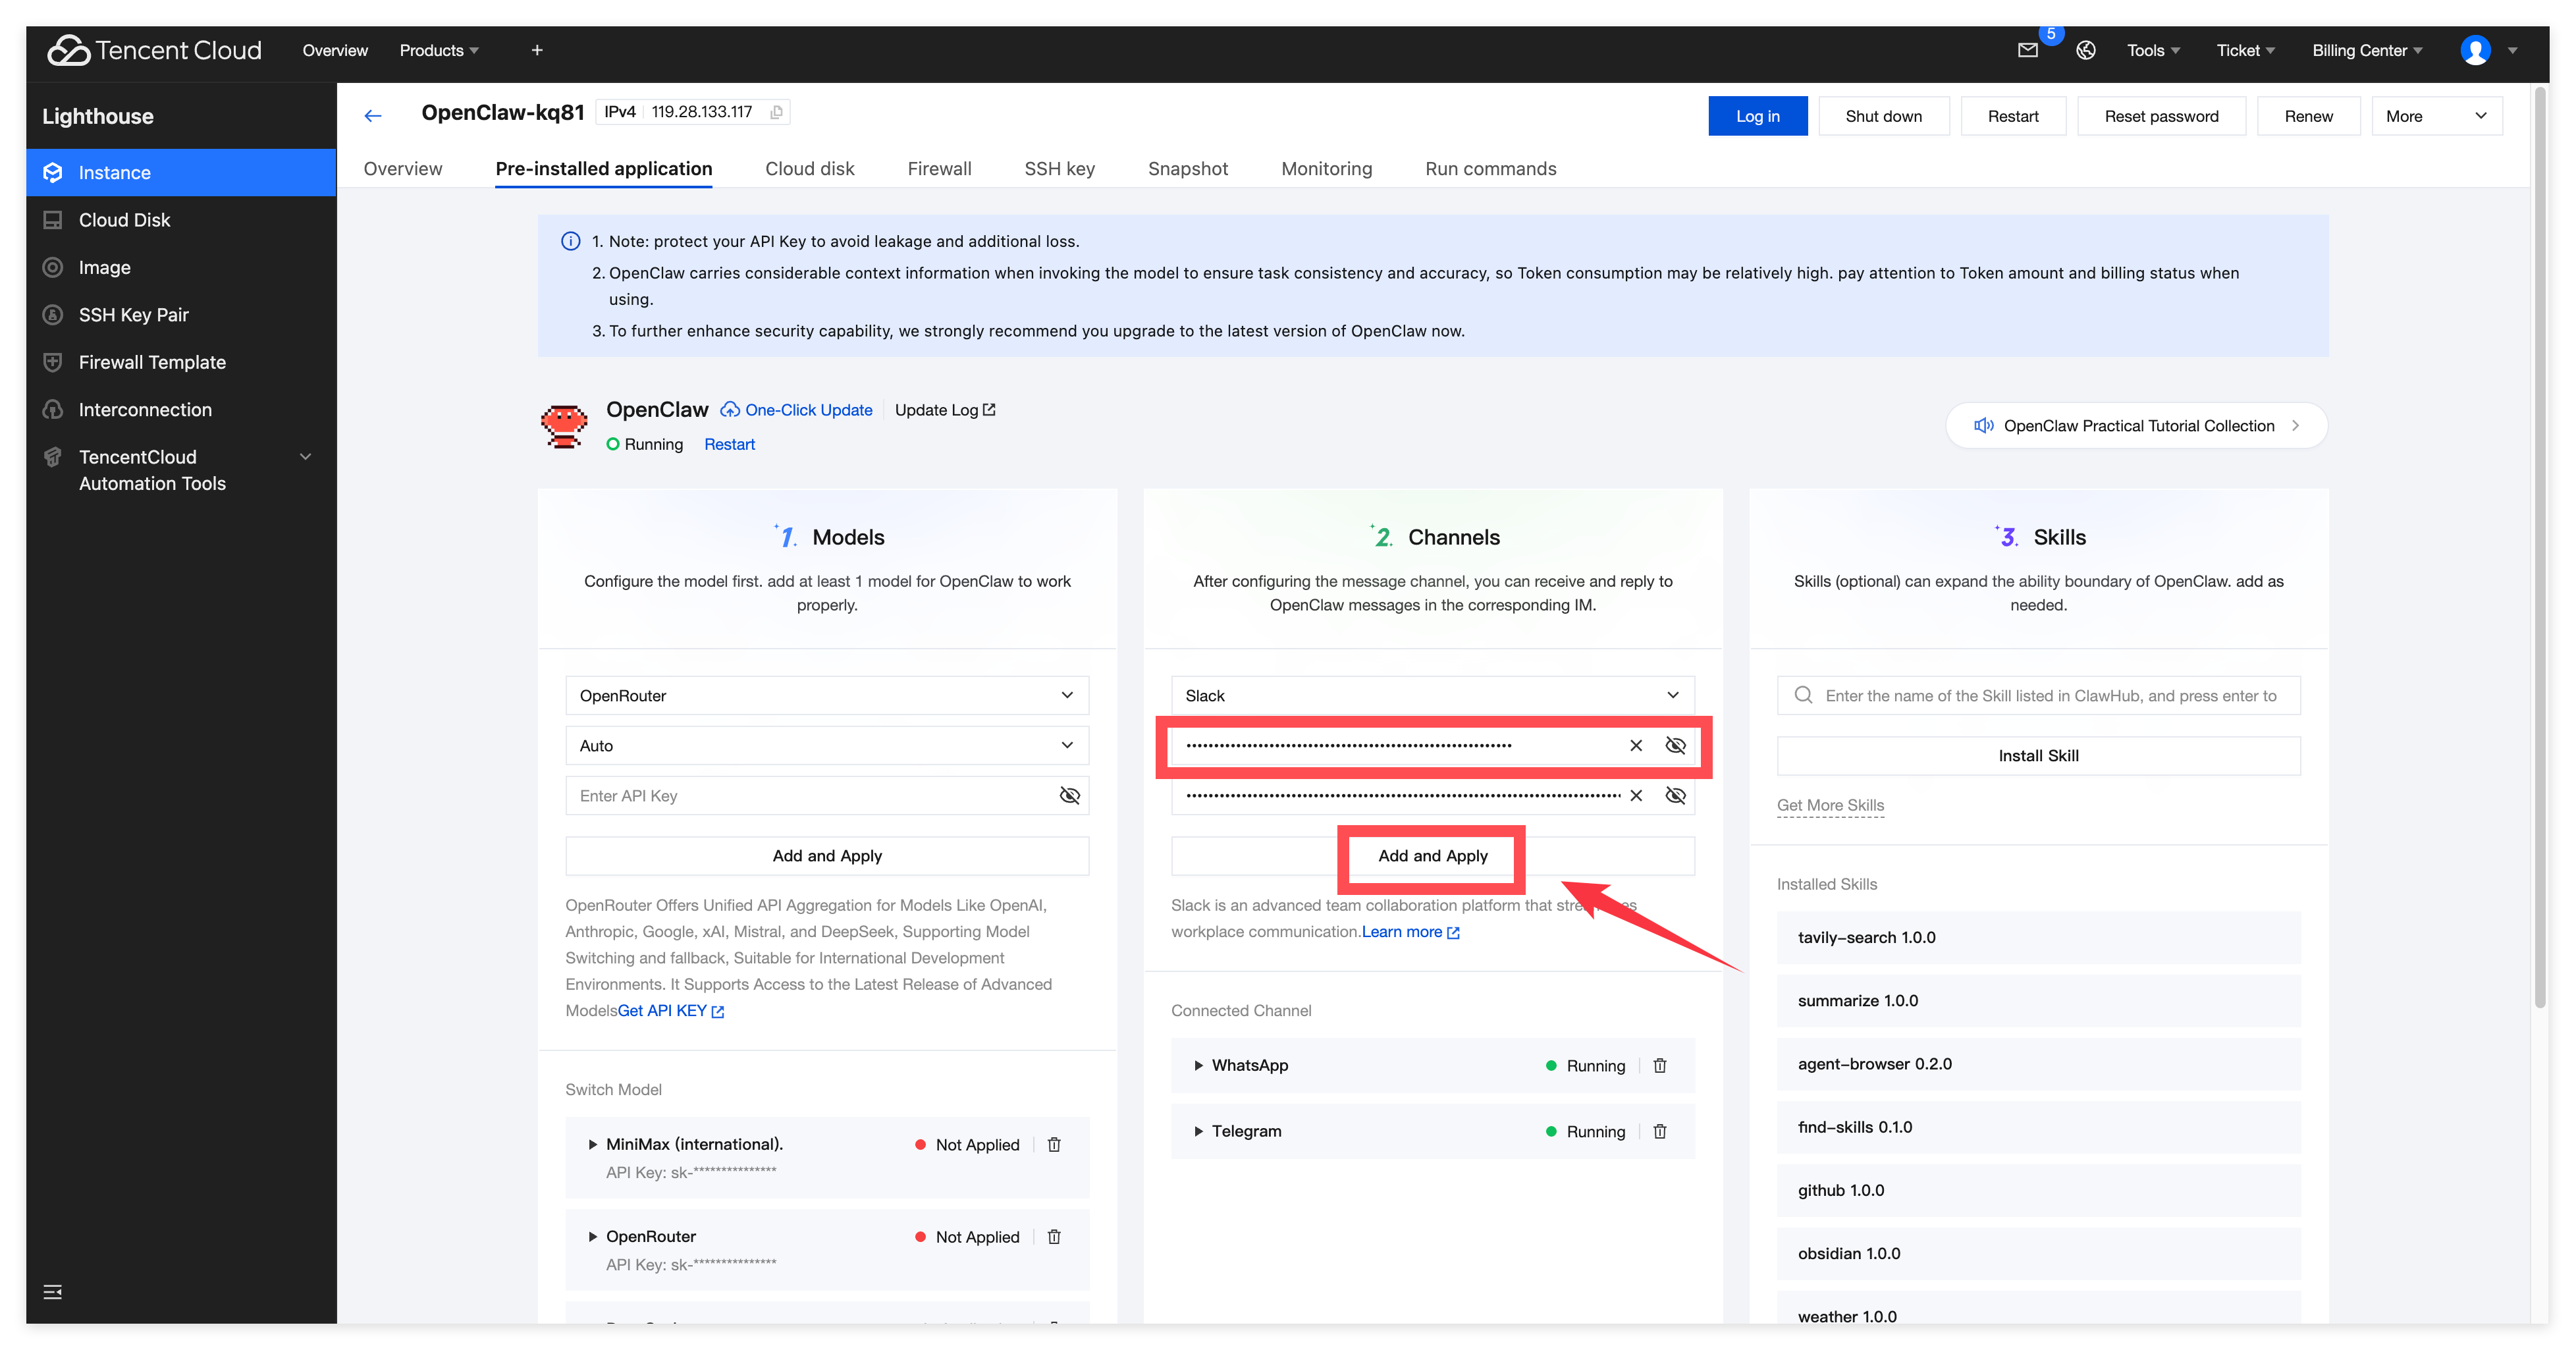Switch to the Firewall tab
Viewport: 2576px width, 1350px height.
(939, 168)
